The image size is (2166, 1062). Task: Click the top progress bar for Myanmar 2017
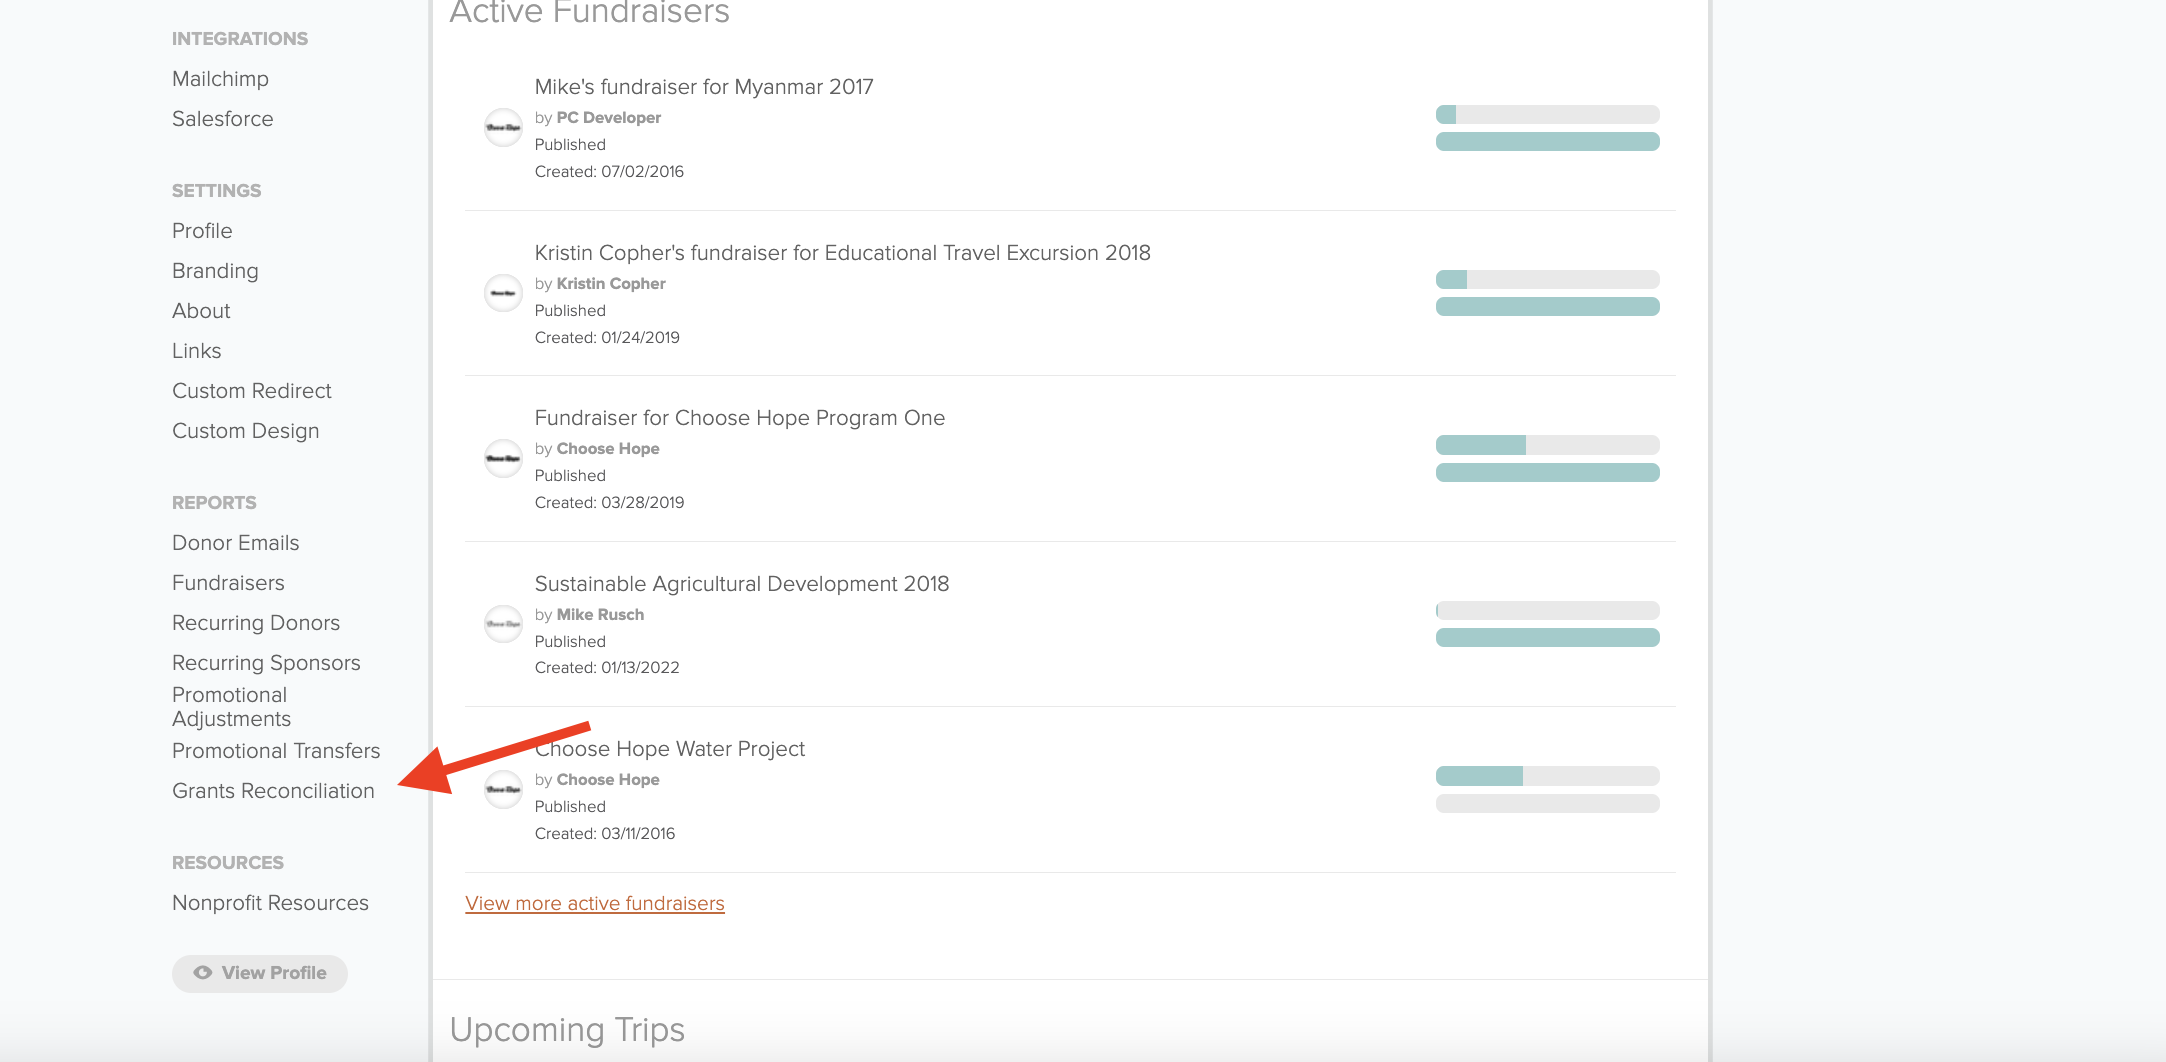[x=1548, y=115]
